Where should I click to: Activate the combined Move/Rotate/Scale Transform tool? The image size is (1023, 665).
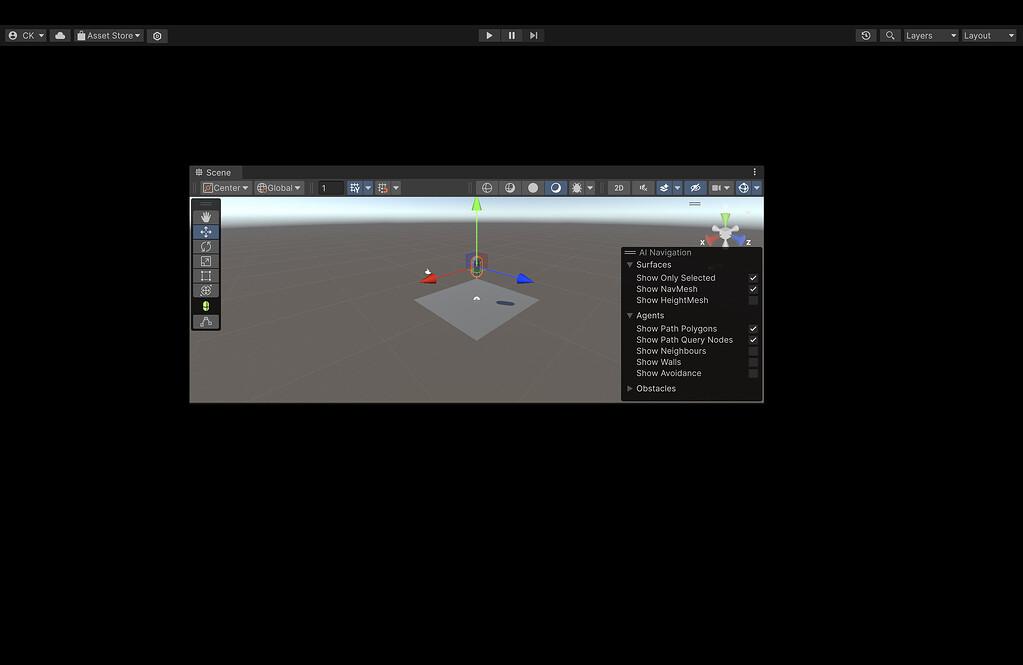tap(206, 290)
